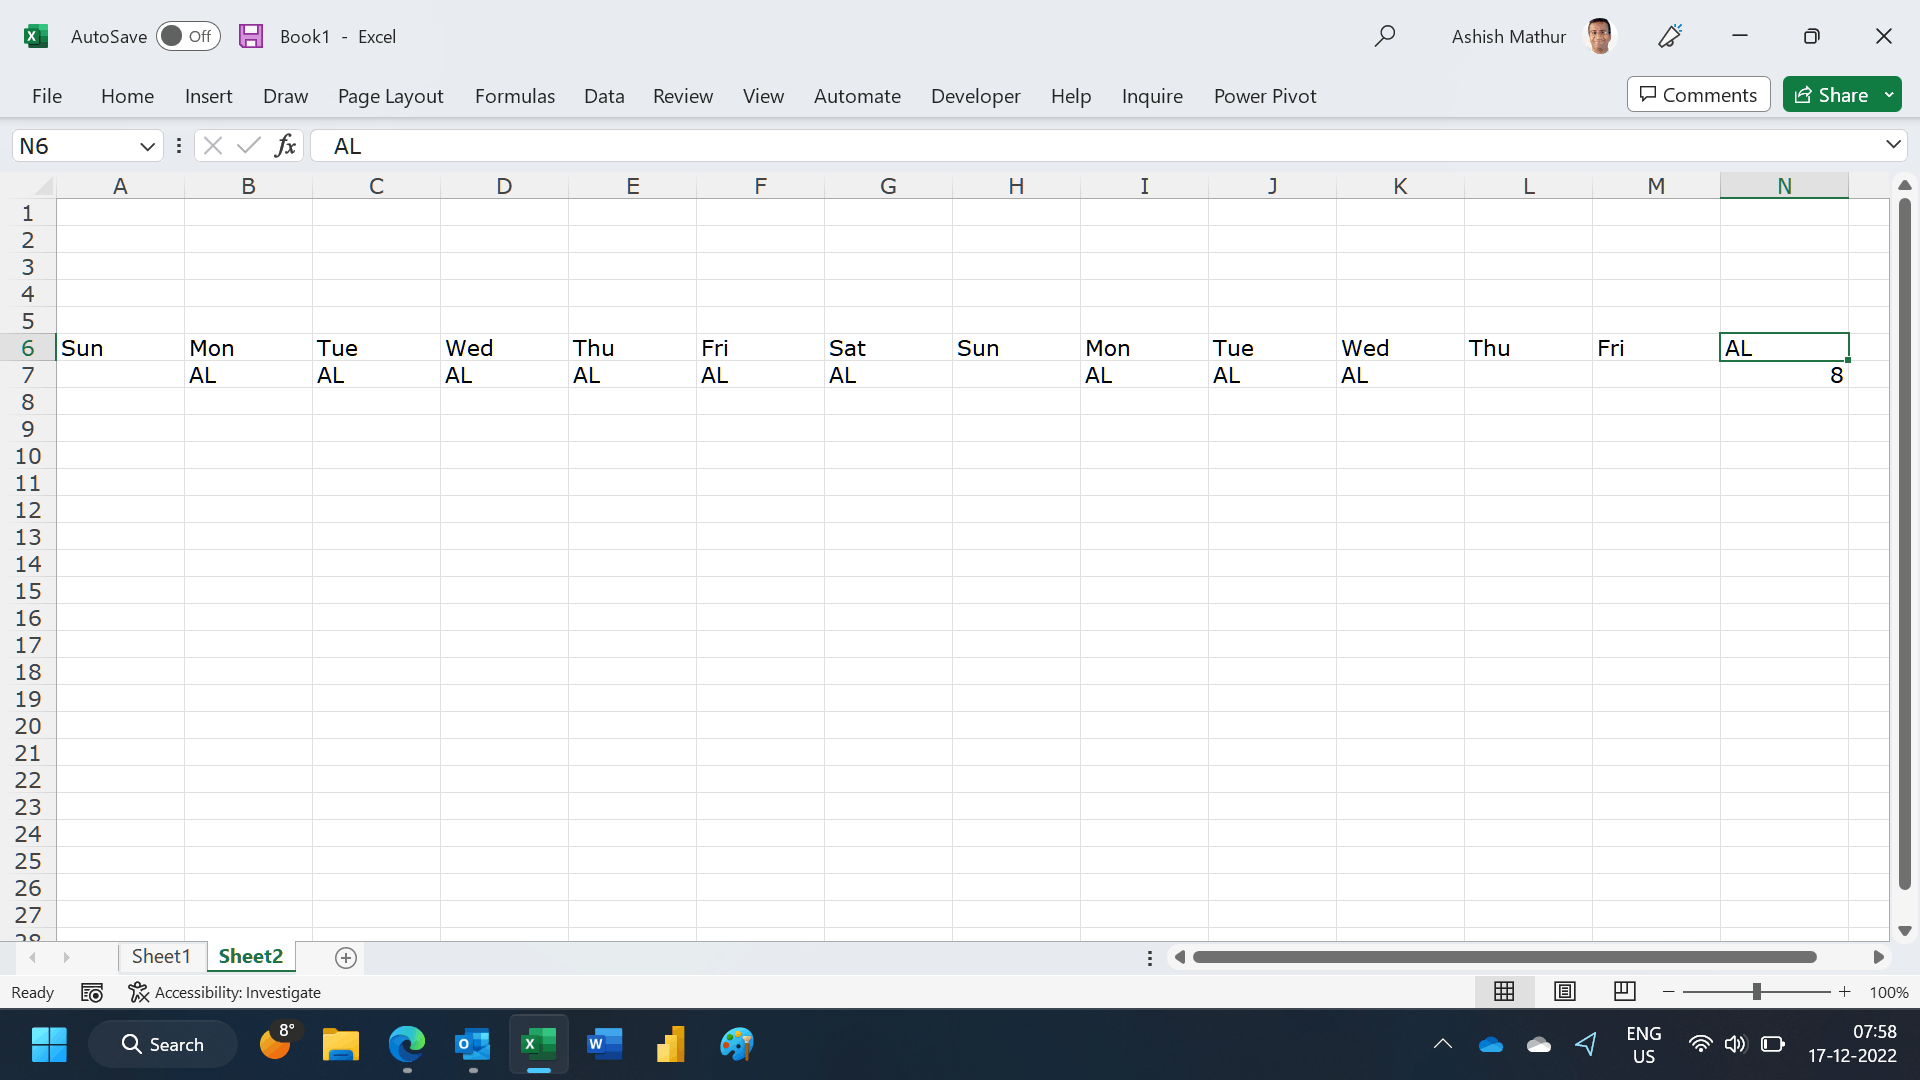This screenshot has width=1920, height=1080.
Task: Click Accessibility: Investigate in status bar
Action: click(x=225, y=992)
